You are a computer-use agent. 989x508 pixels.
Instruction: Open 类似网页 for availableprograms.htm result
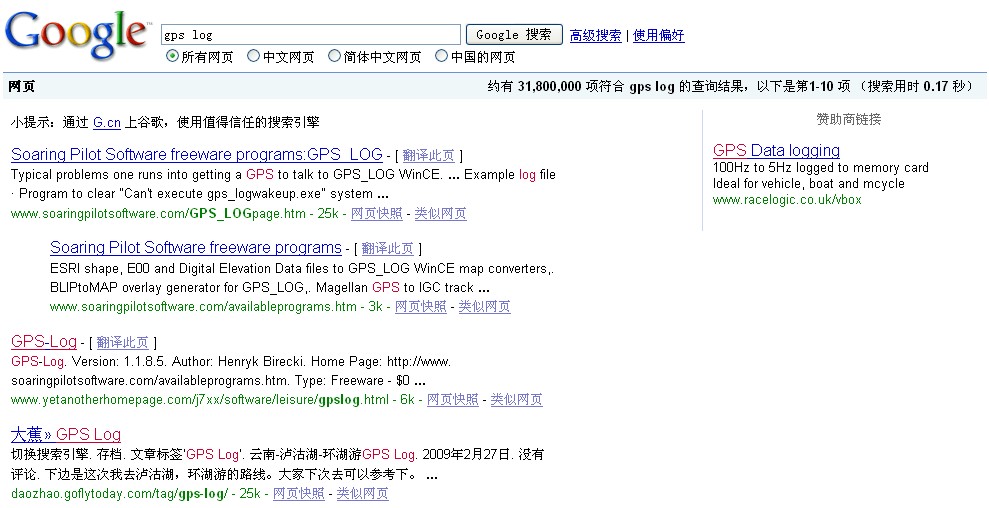[484, 307]
